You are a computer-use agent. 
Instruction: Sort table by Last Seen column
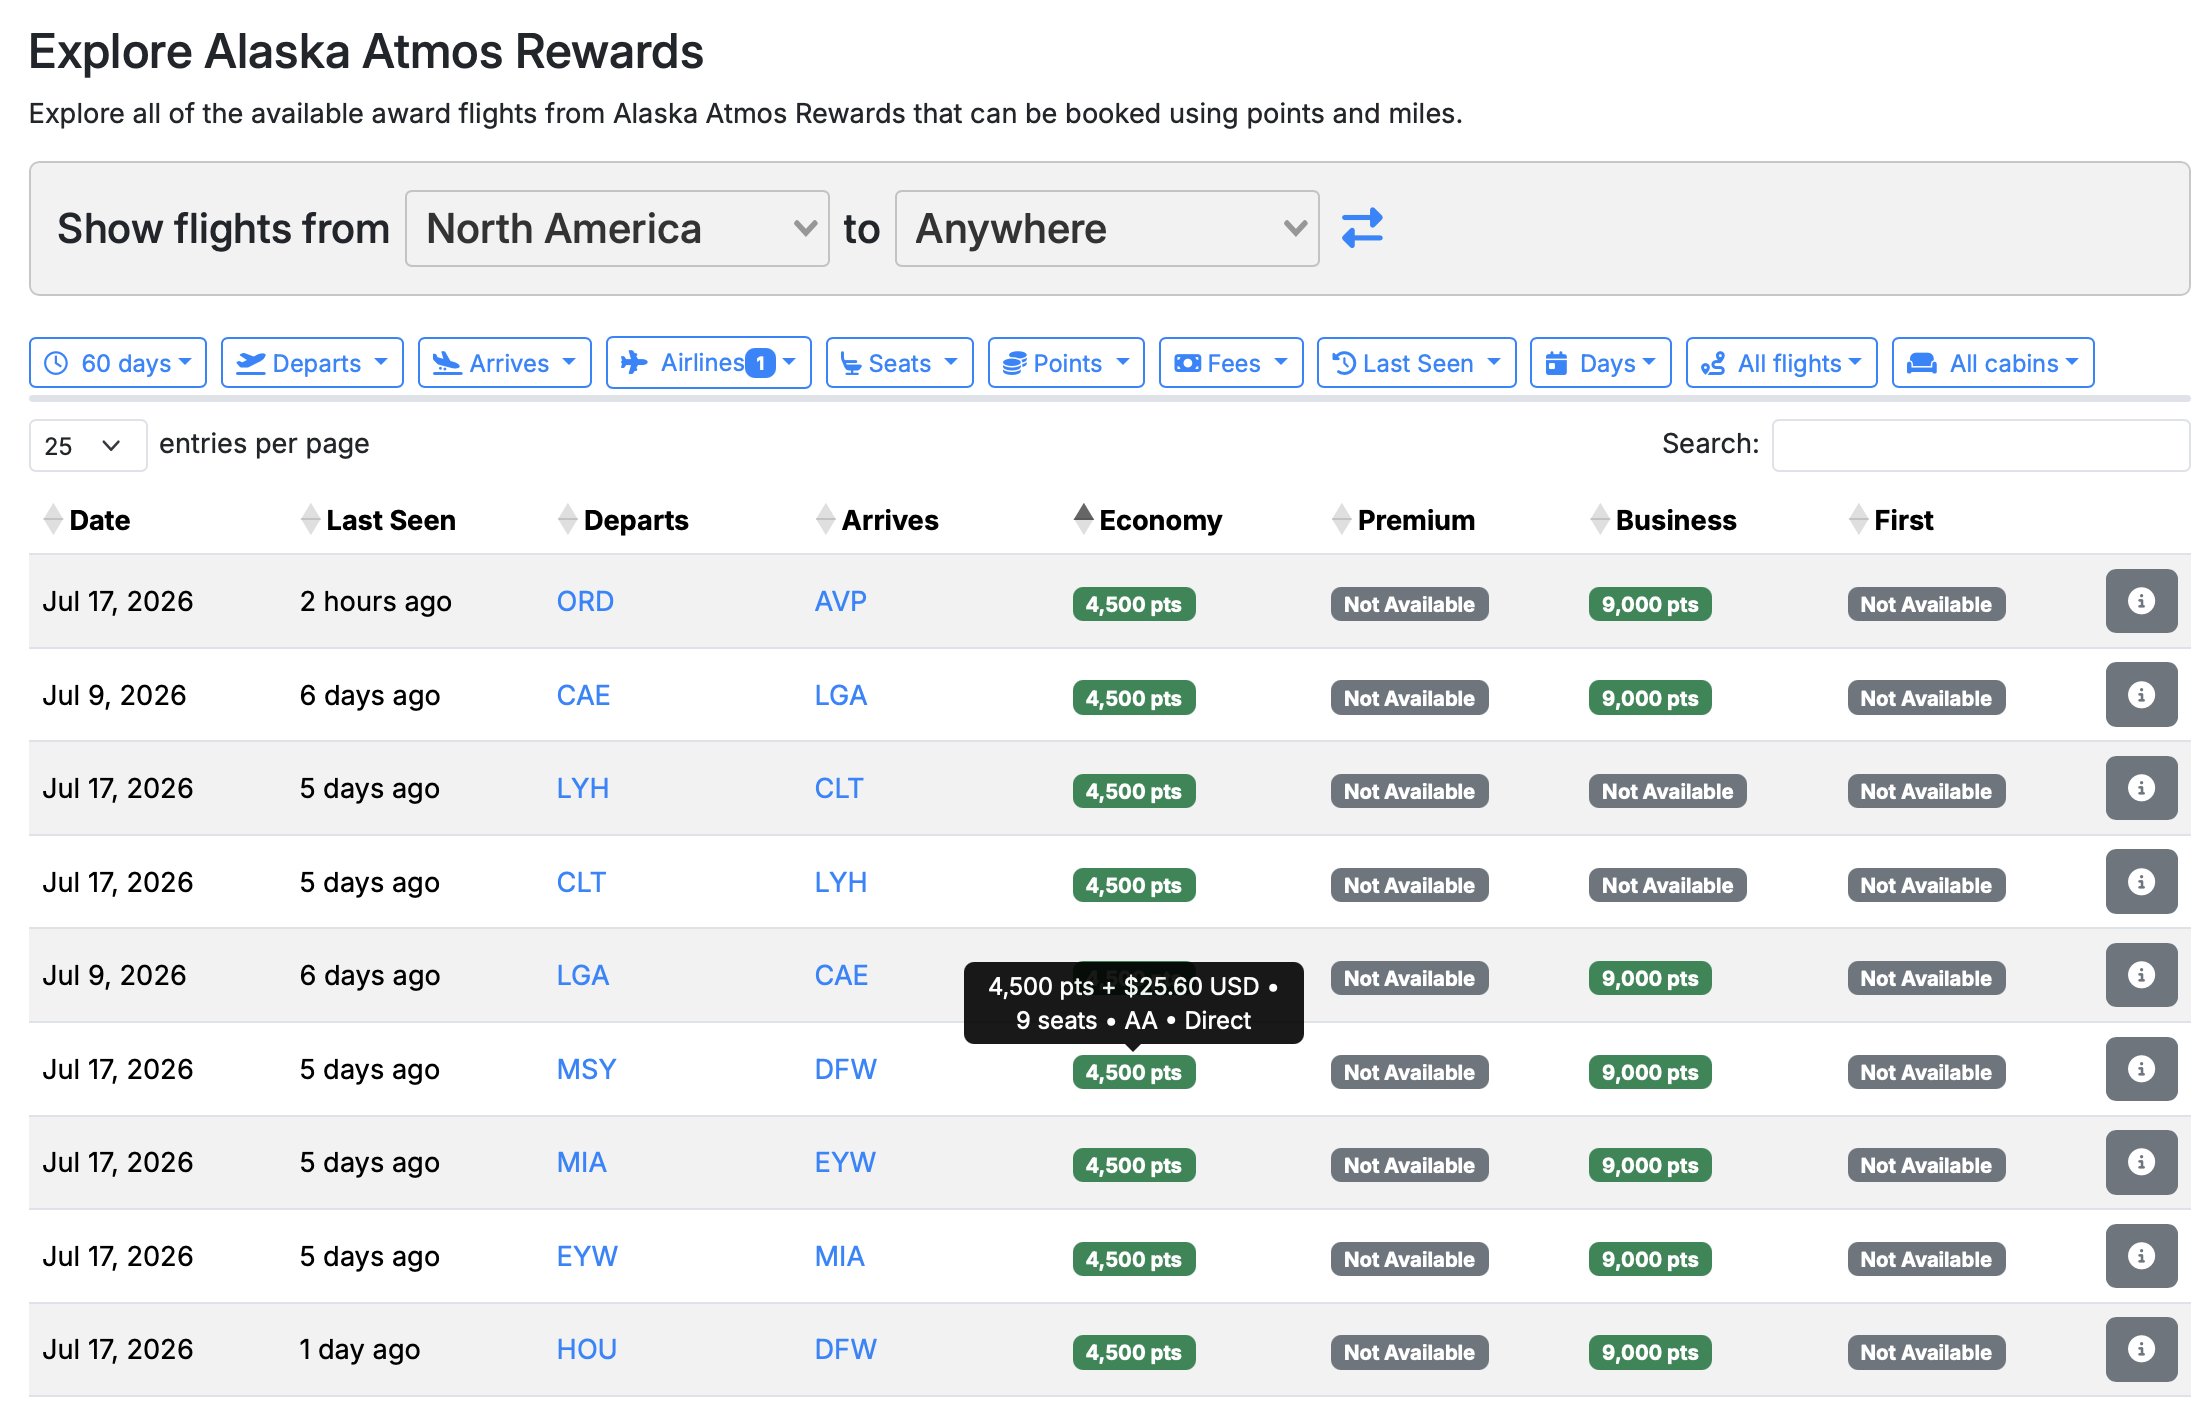378,520
